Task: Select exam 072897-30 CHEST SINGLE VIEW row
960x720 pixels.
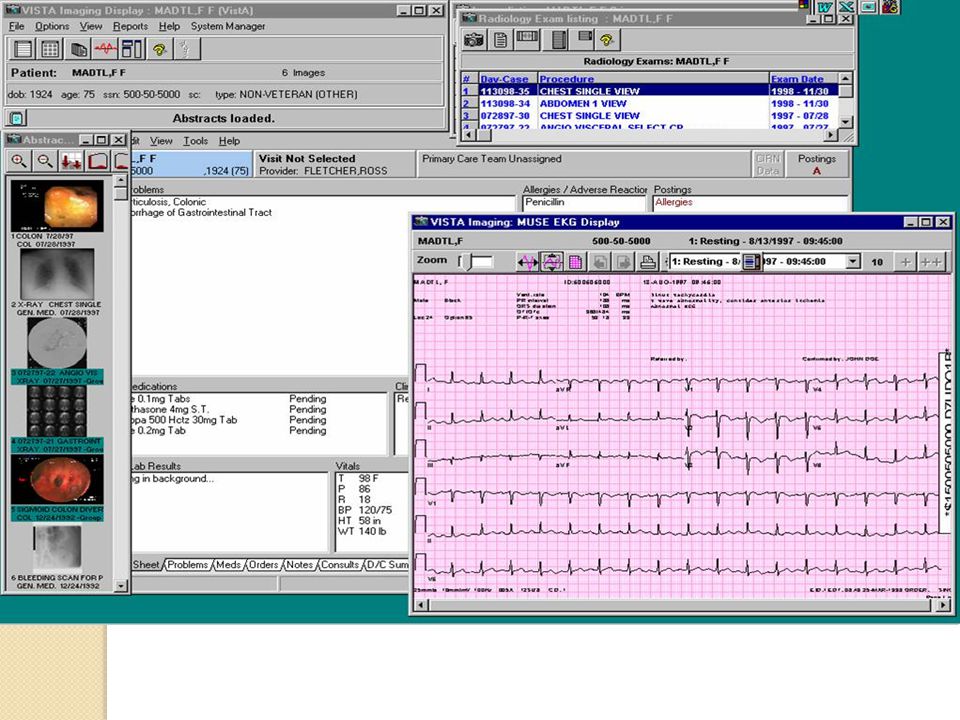Action: tap(650, 116)
